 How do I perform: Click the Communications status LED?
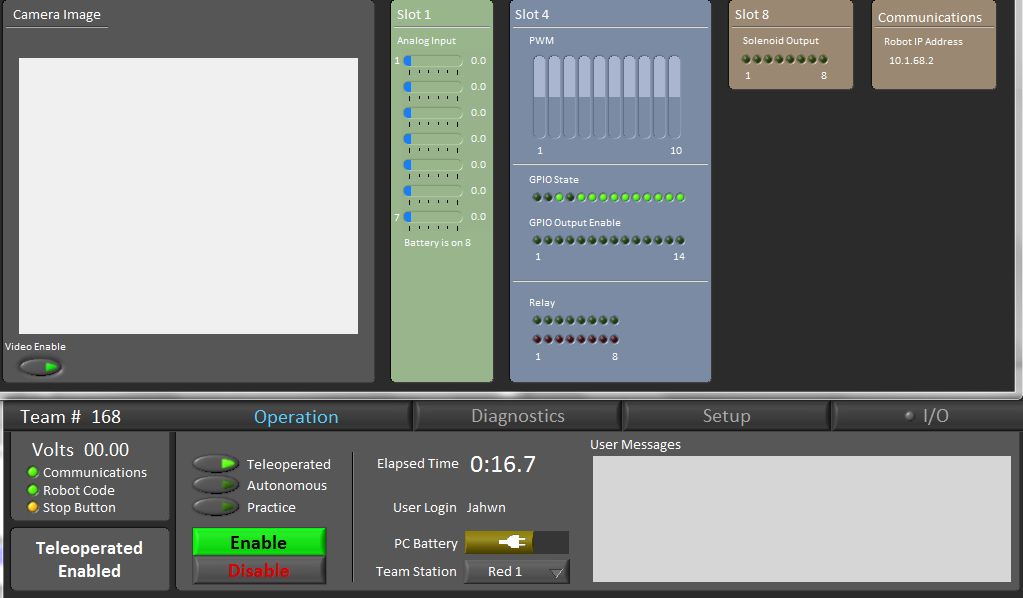[x=33, y=471]
